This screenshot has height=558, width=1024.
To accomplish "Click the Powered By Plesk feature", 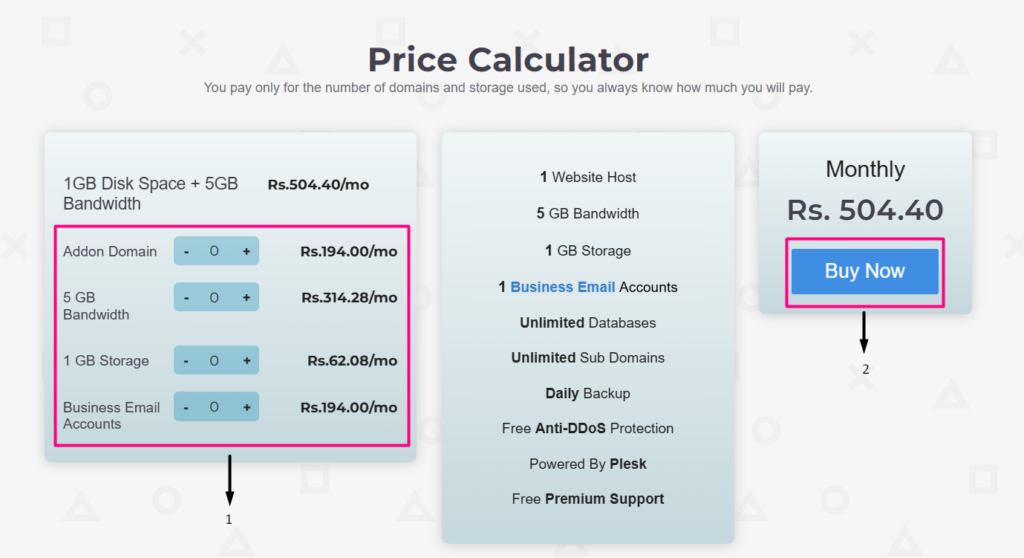I will click(588, 464).
